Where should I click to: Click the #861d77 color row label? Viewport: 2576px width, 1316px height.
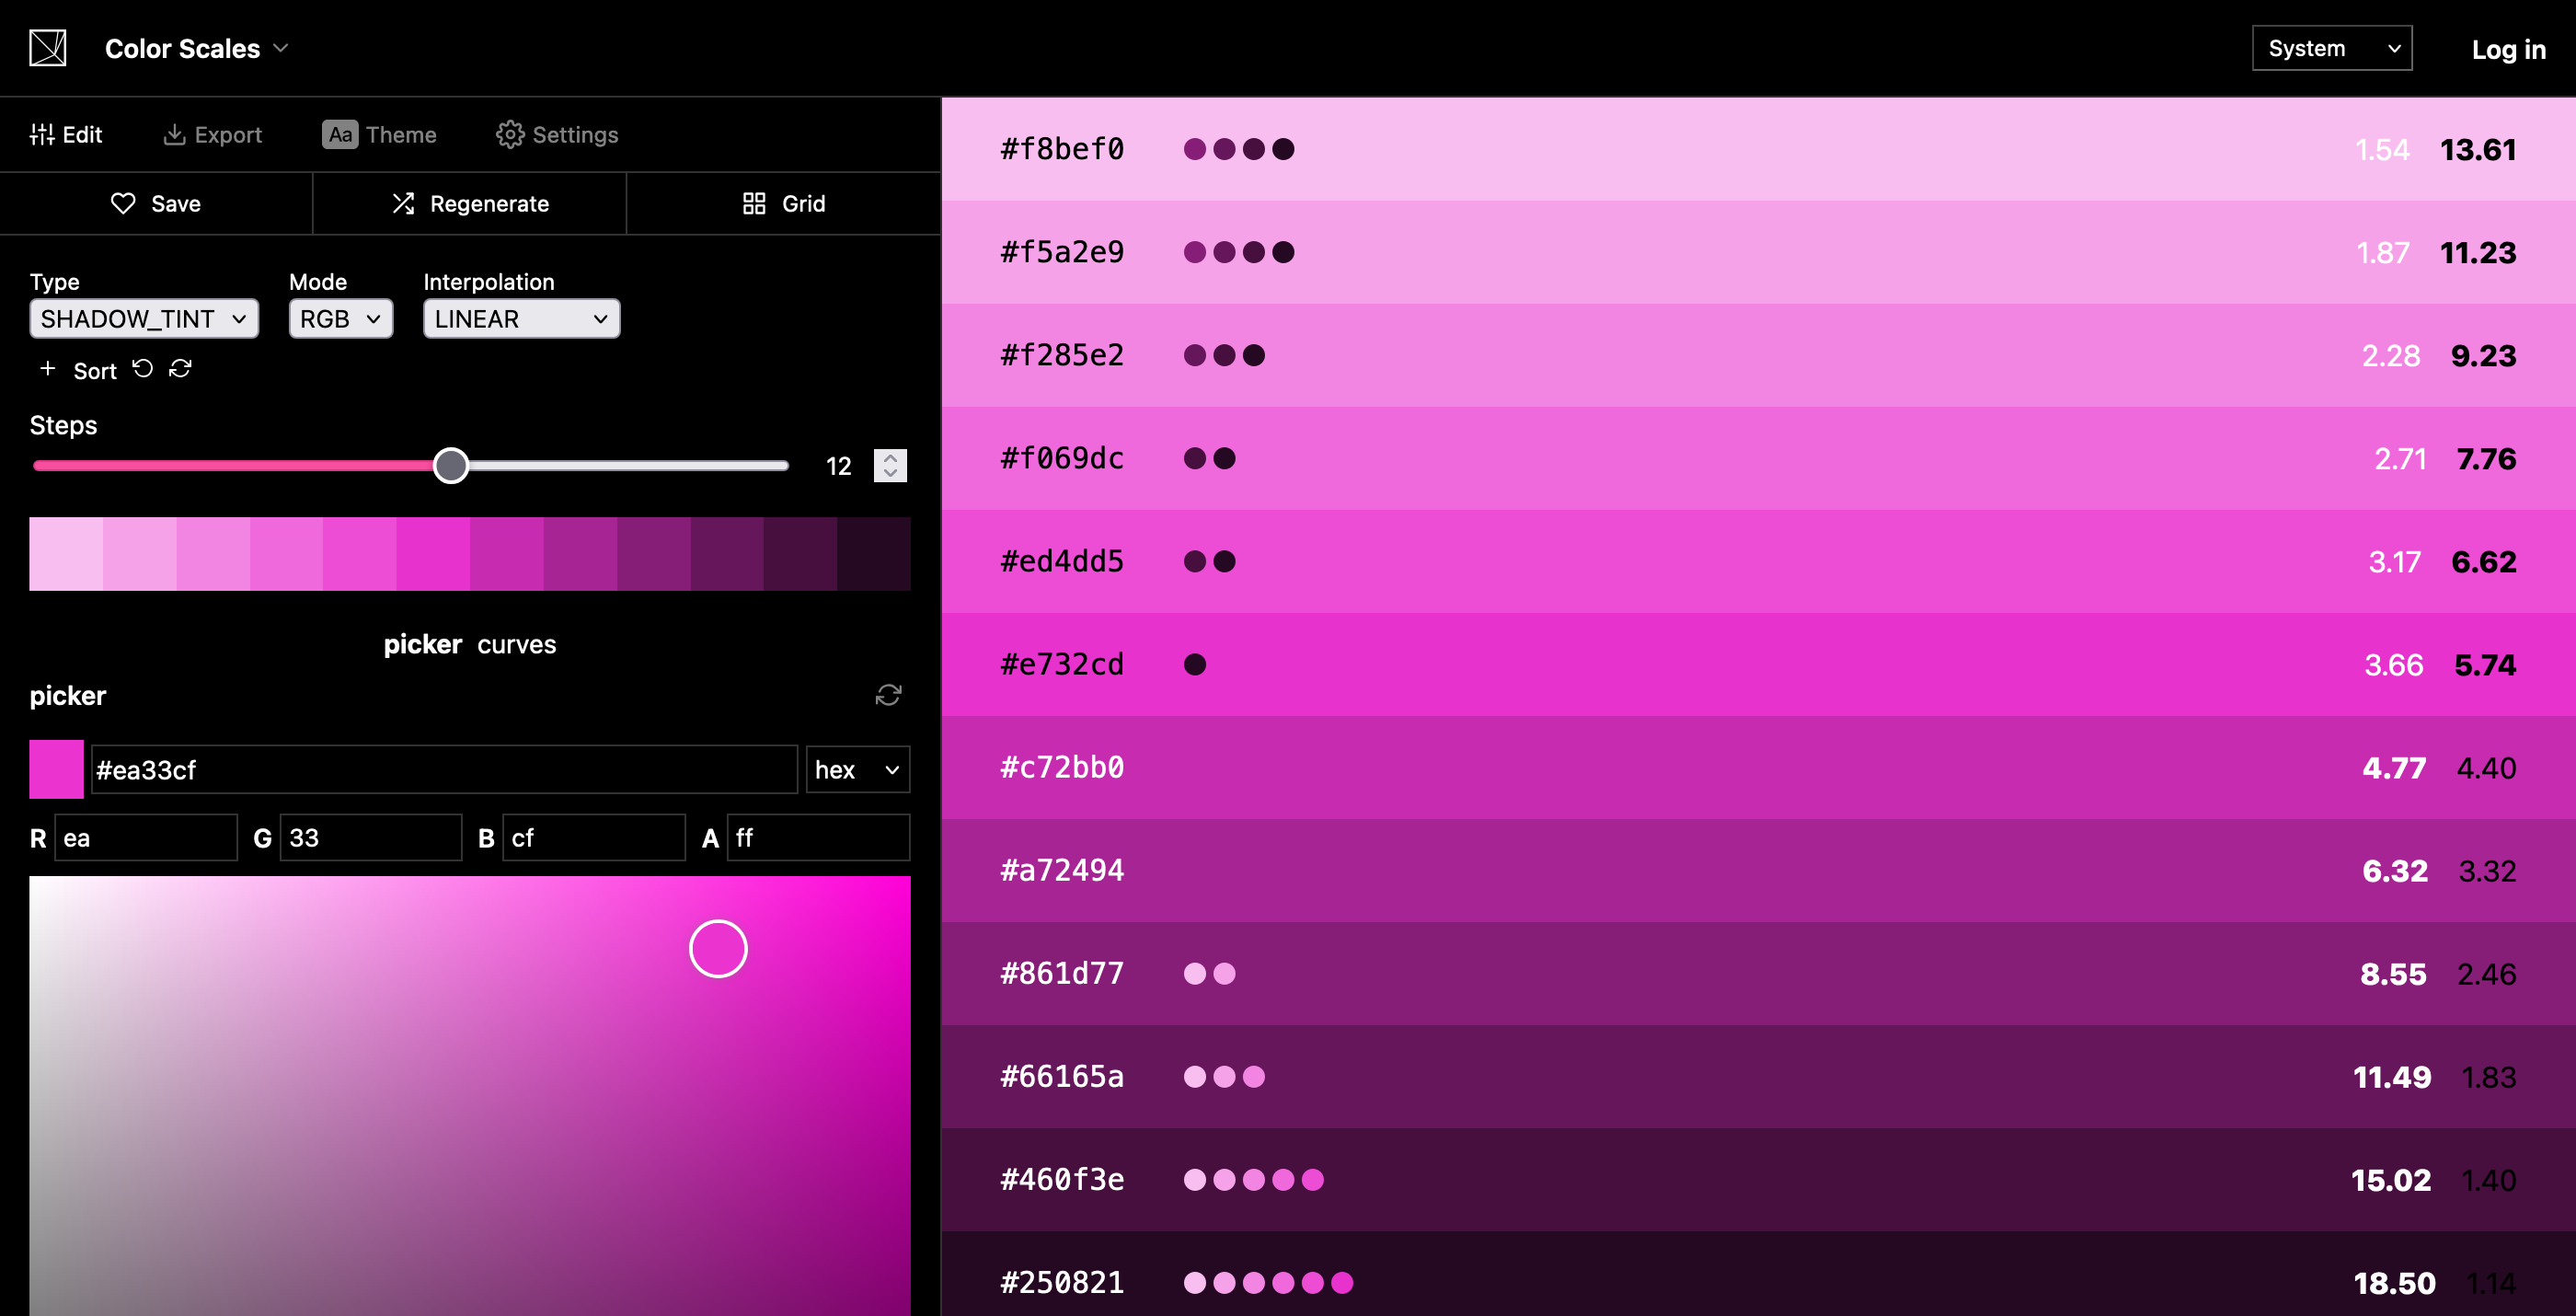1062,973
